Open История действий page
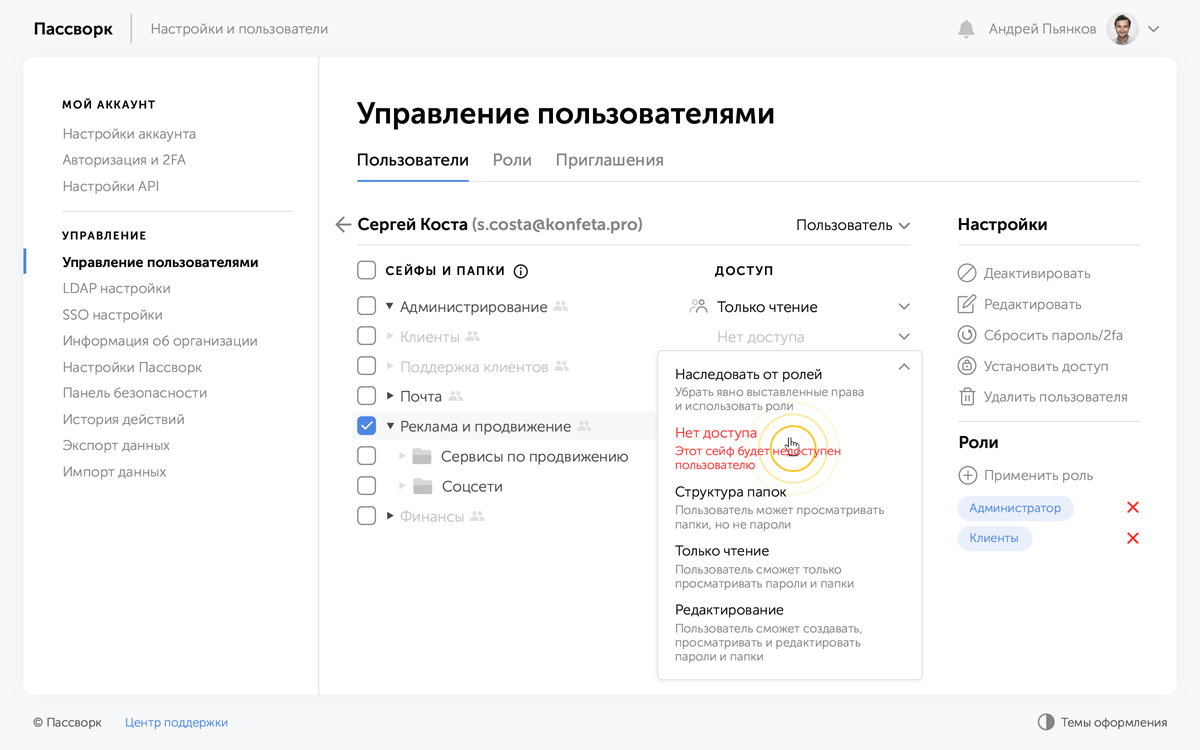1200x750 pixels. 123,419
